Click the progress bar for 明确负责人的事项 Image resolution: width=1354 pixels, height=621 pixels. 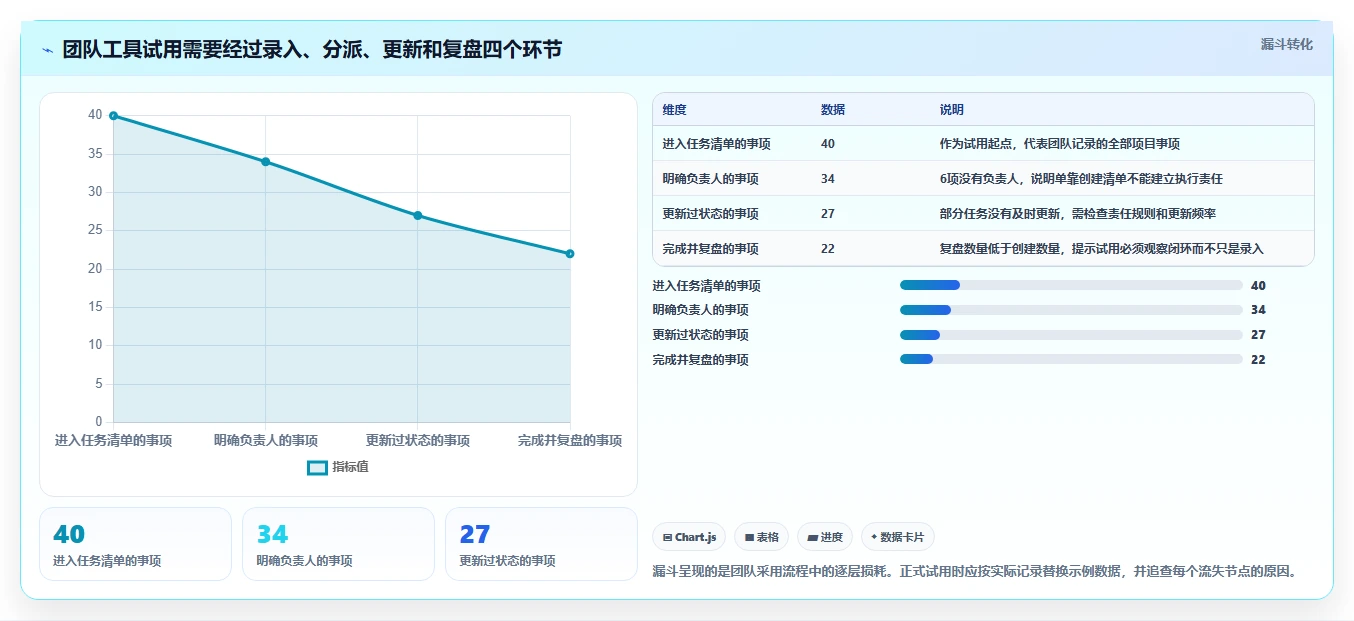coord(1071,310)
